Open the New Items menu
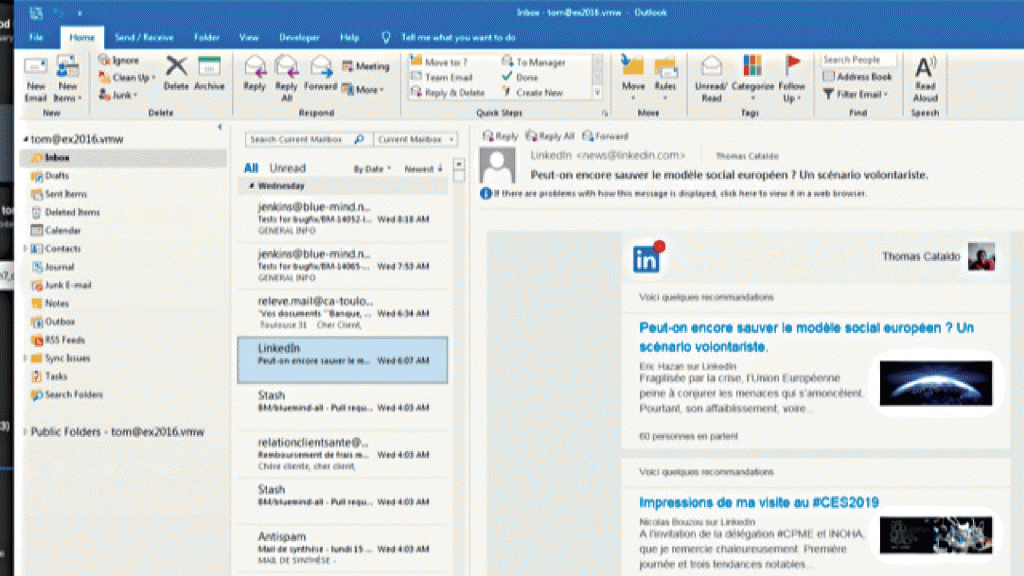 coord(67,80)
